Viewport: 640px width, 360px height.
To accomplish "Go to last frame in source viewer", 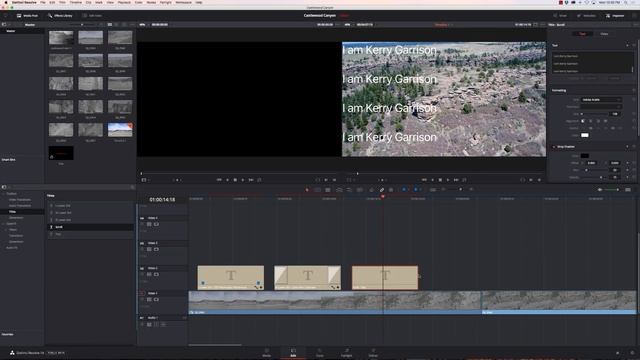I will (x=251, y=180).
